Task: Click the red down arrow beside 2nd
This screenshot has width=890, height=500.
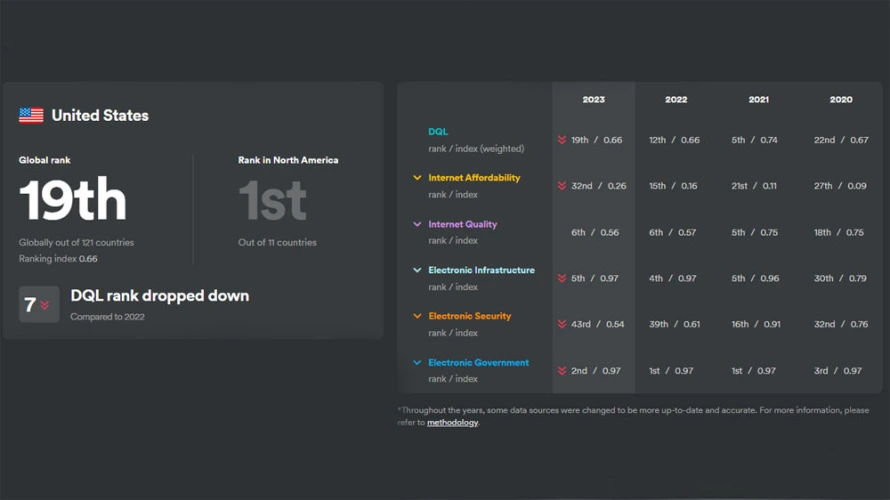Action: (x=562, y=371)
